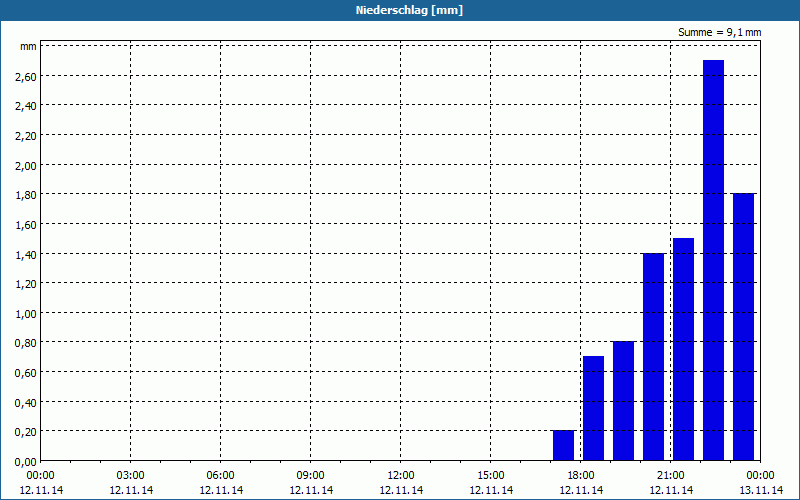Select the 0,40 y-axis value

(x=26, y=403)
